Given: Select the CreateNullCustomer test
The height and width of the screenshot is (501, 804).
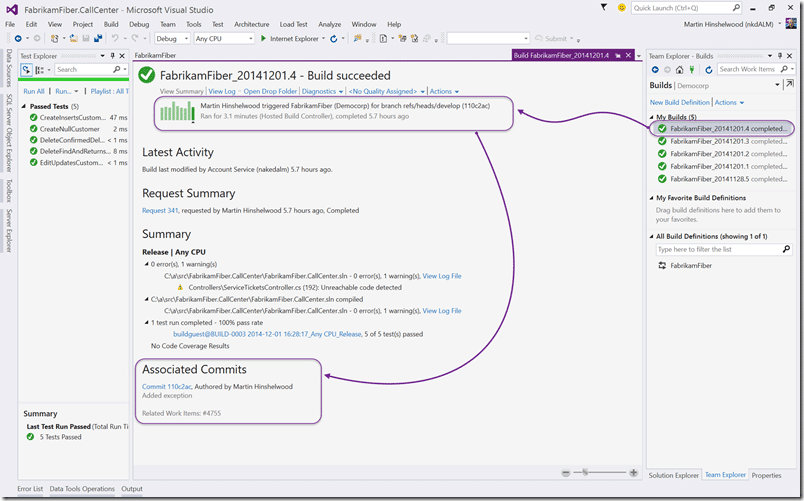Looking at the screenshot, I should coord(78,129).
